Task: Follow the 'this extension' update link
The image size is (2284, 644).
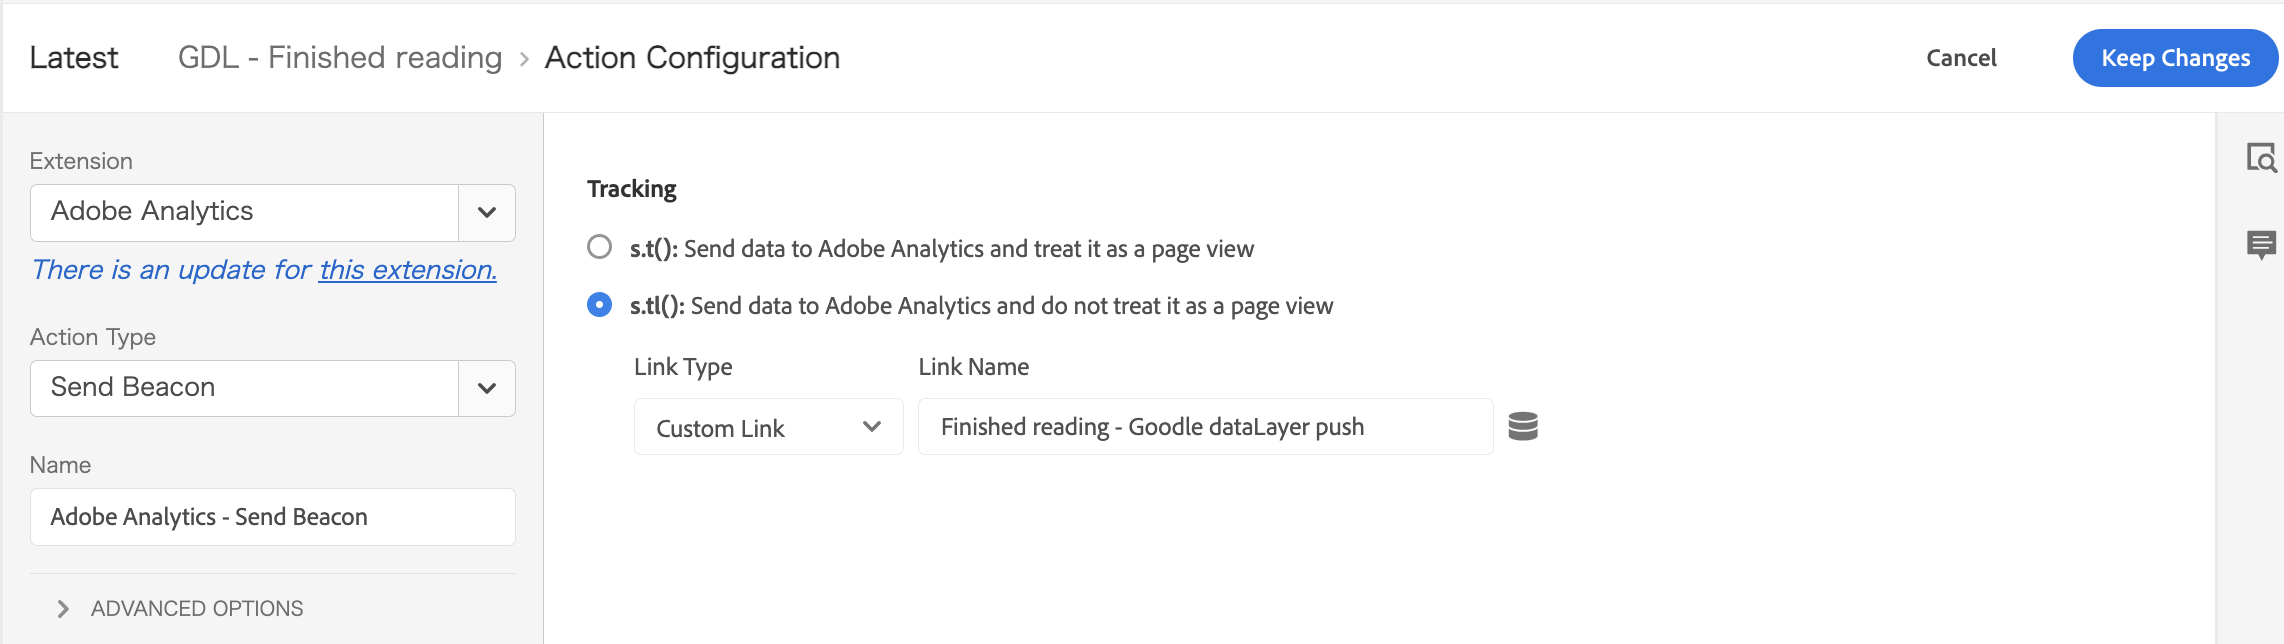Action: click(407, 270)
